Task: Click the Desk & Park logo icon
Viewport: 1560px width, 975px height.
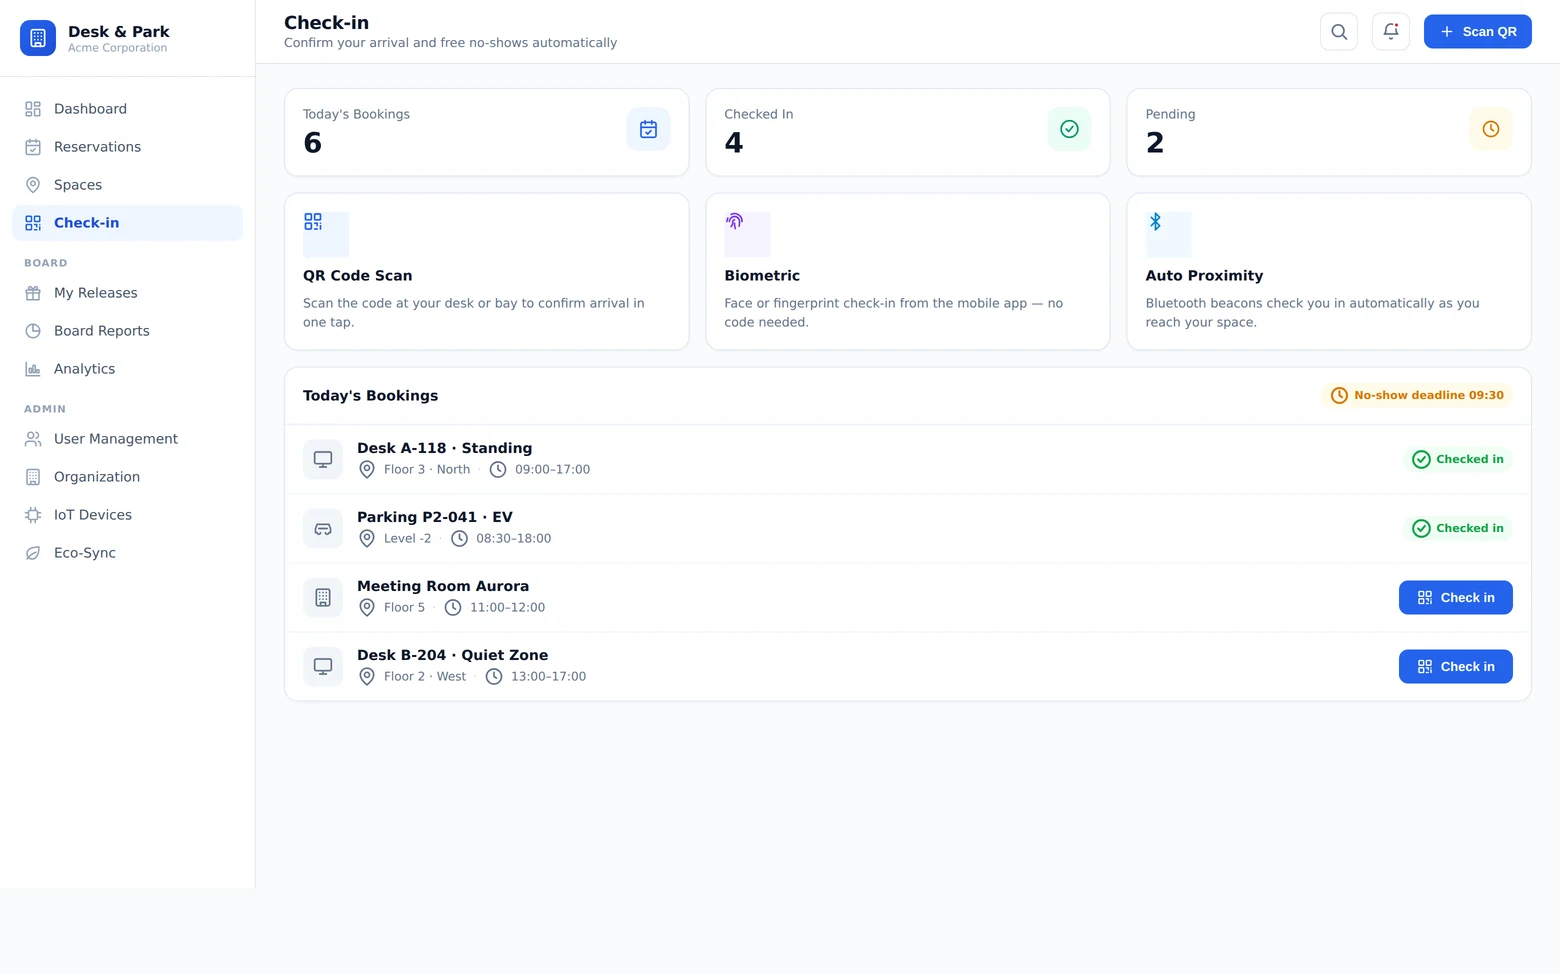Action: 38,38
